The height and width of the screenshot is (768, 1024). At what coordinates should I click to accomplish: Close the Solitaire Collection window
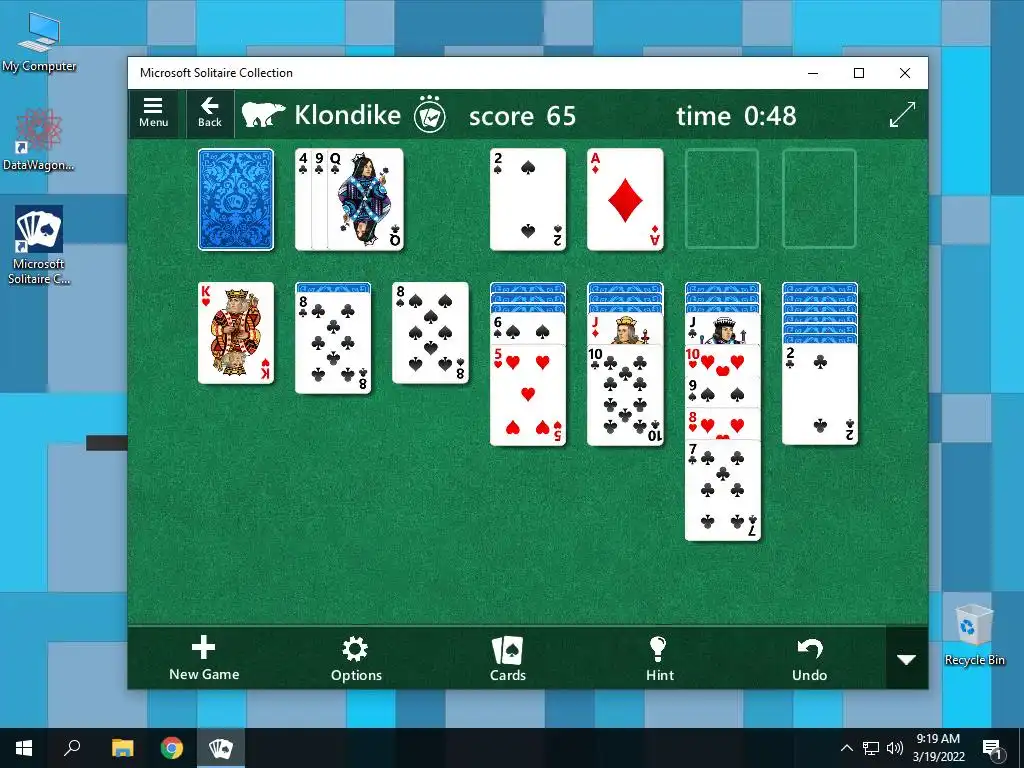904,73
